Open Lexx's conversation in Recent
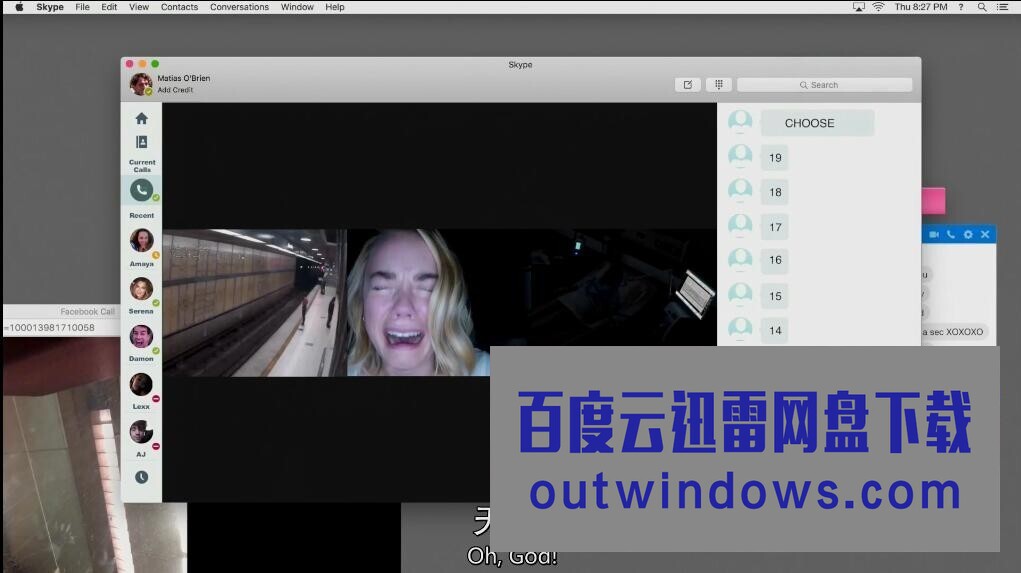The image size is (1021, 573). point(141,384)
